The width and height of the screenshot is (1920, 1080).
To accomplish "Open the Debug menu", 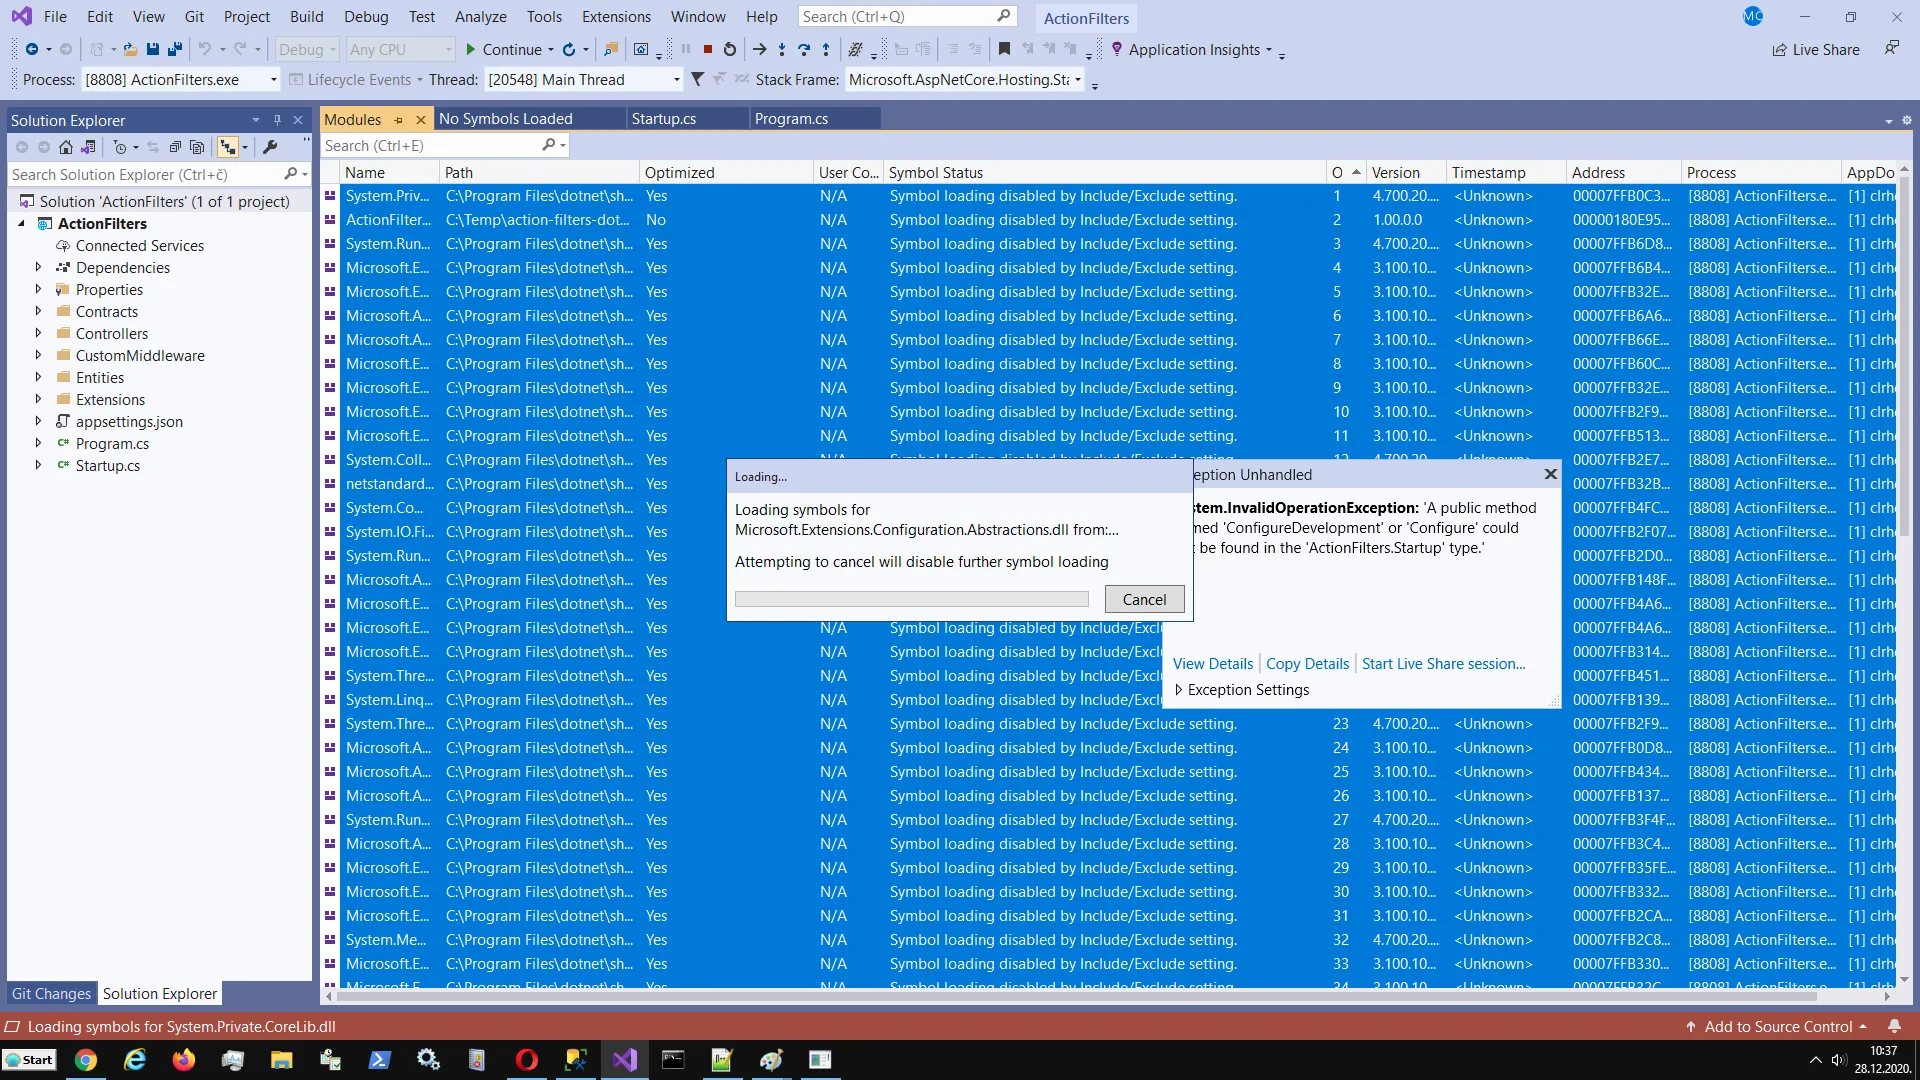I will (x=366, y=17).
